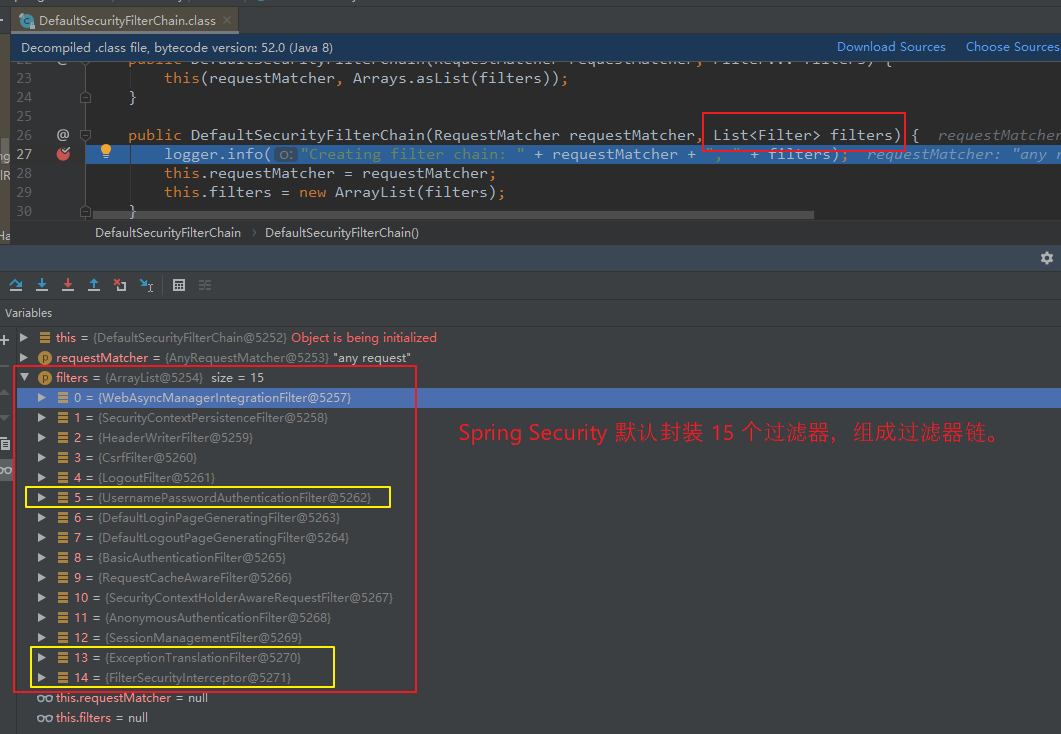Viewport: 1061px width, 734px height.
Task: Expand AnonymousAuthenticationFilter entry 11
Action: pos(42,617)
